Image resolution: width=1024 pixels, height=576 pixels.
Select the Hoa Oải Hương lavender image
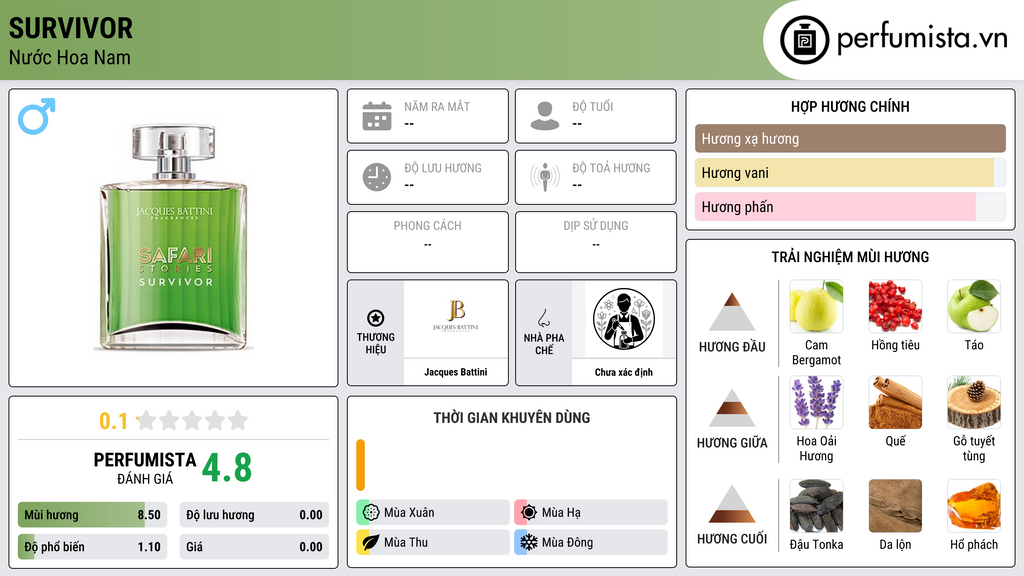(816, 402)
